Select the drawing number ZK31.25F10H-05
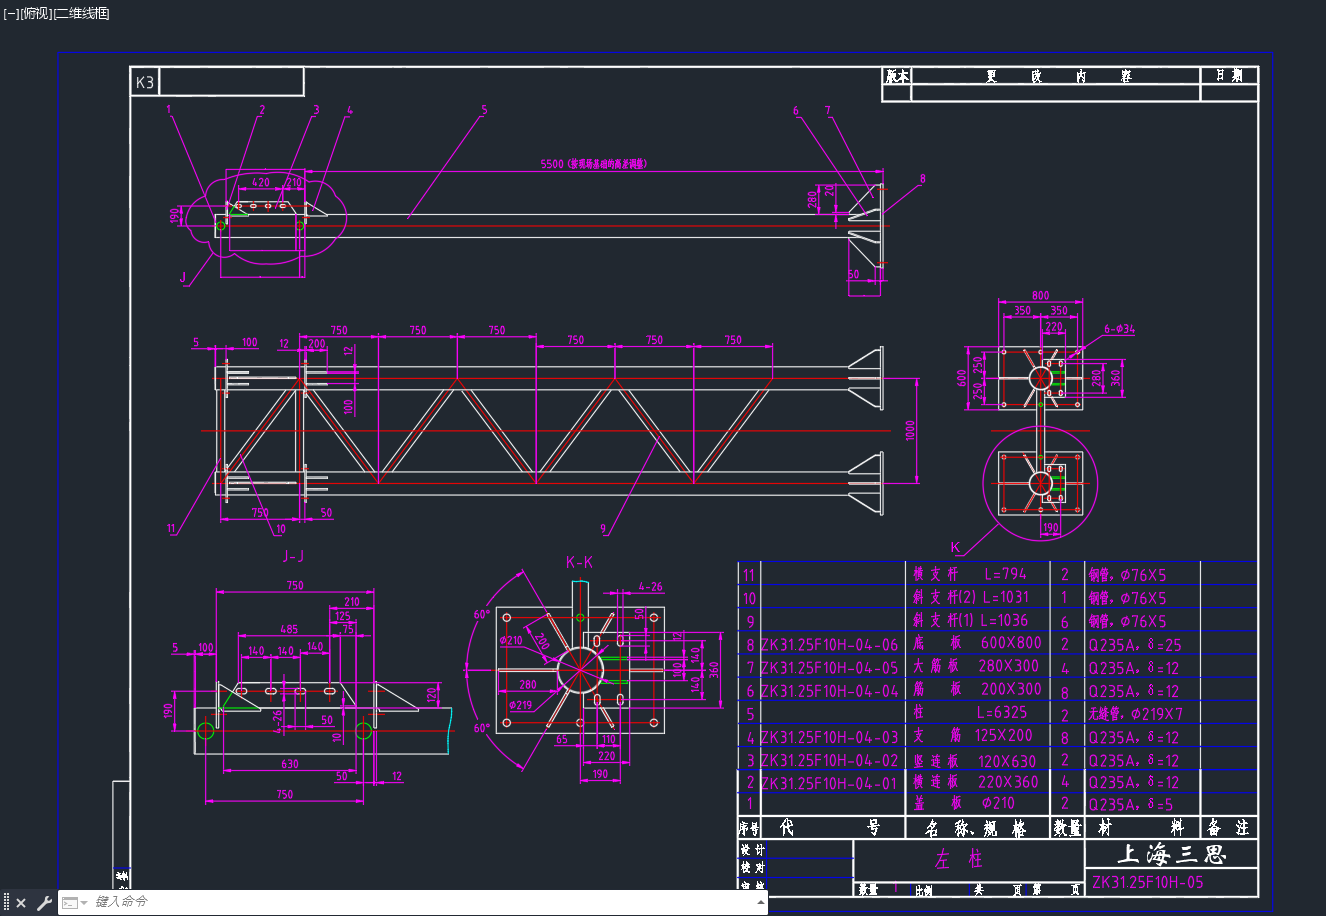 tap(1148, 882)
